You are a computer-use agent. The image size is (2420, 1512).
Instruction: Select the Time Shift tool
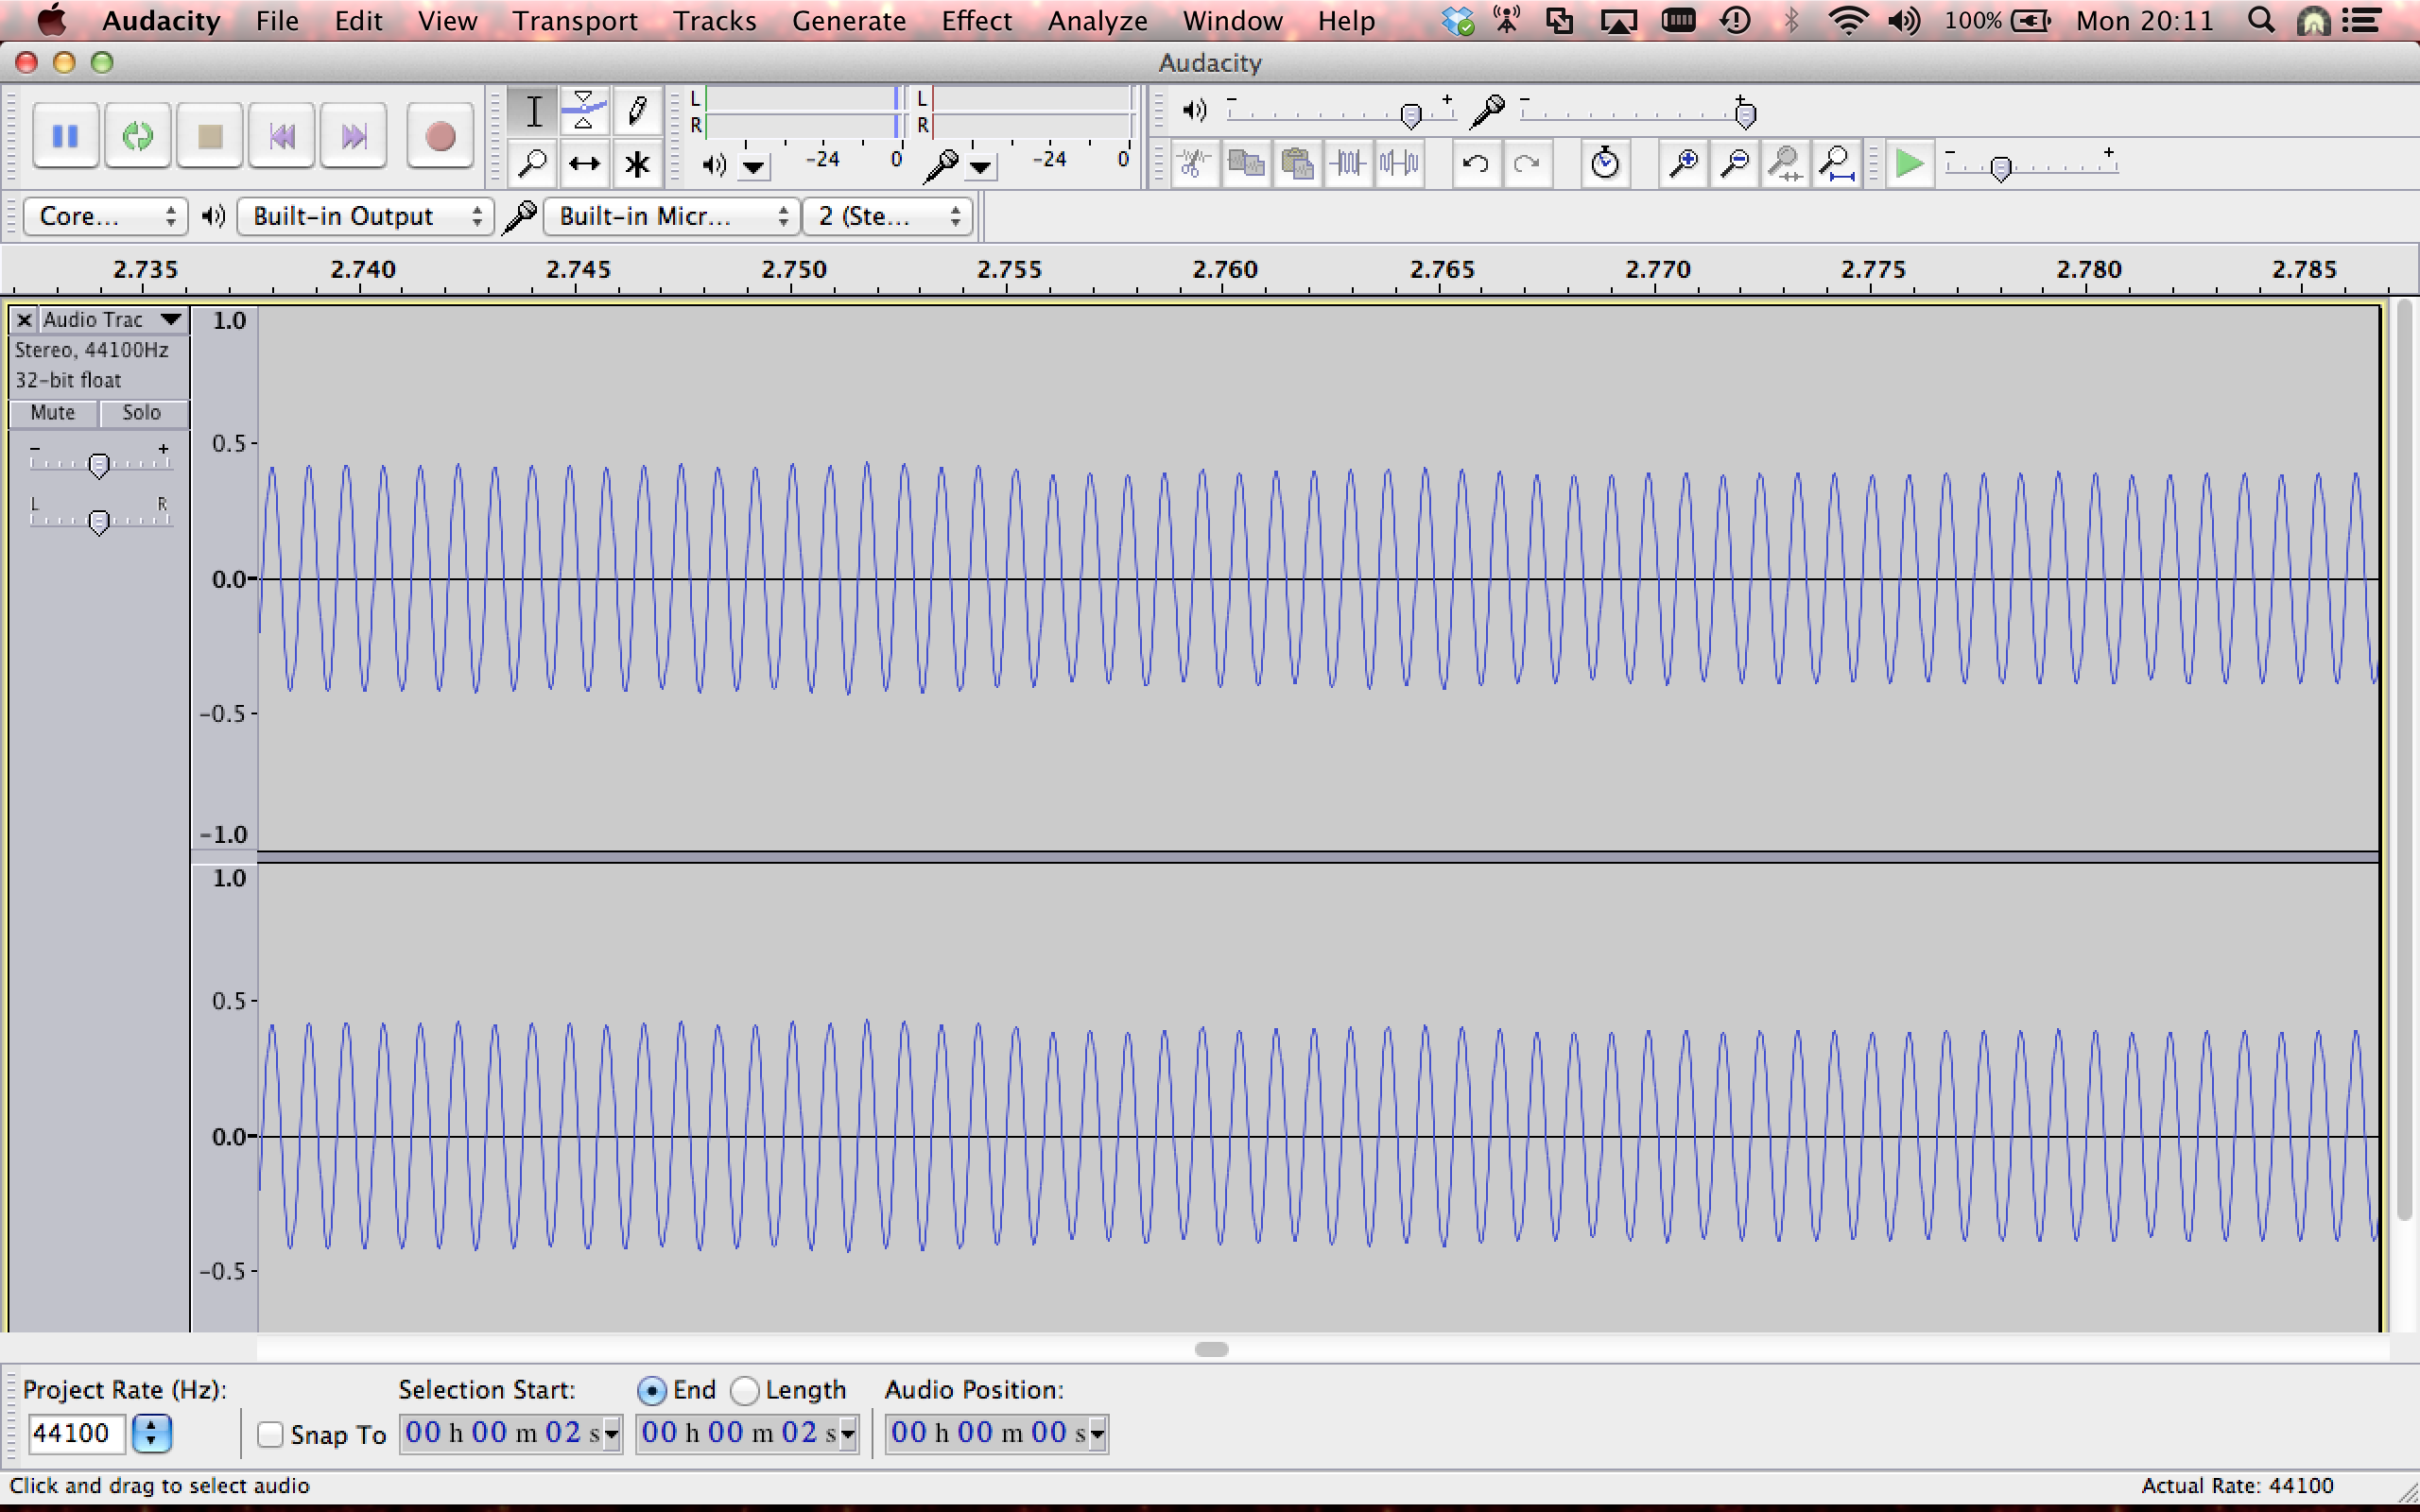coord(584,164)
